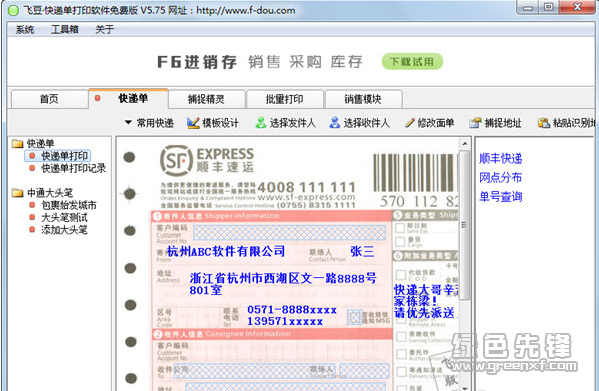Click the recipient 联络人 hatched field
This screenshot has height=391, width=599.
coord(364,371)
